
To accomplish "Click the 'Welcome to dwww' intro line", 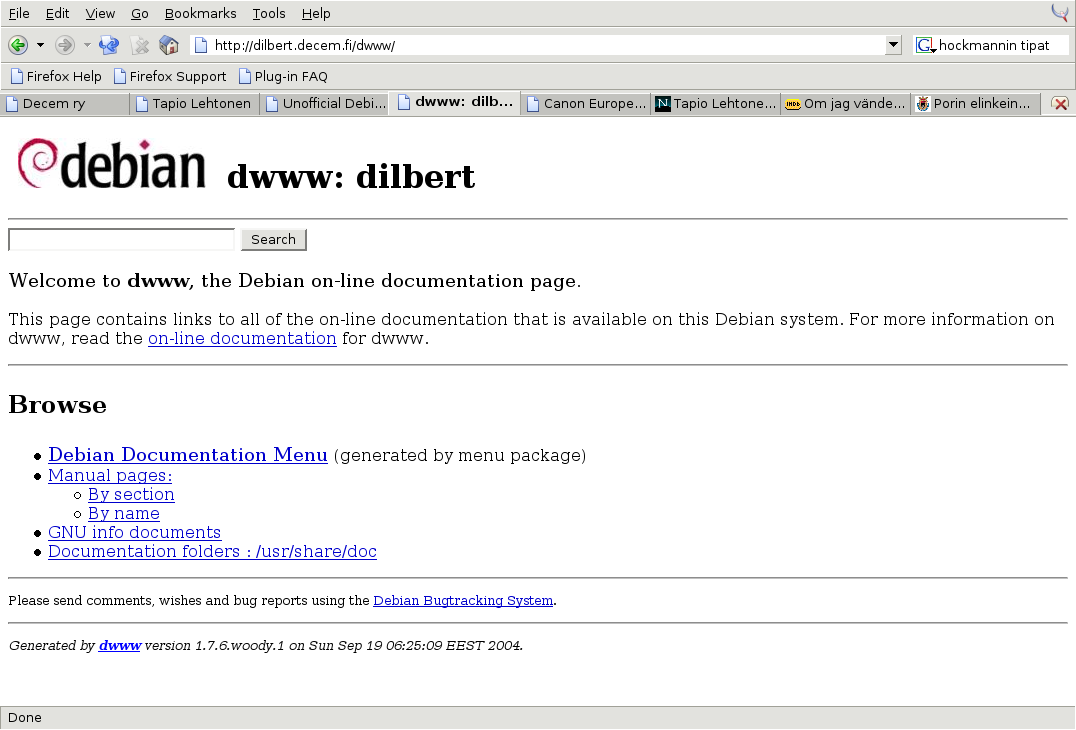I will pos(295,281).
